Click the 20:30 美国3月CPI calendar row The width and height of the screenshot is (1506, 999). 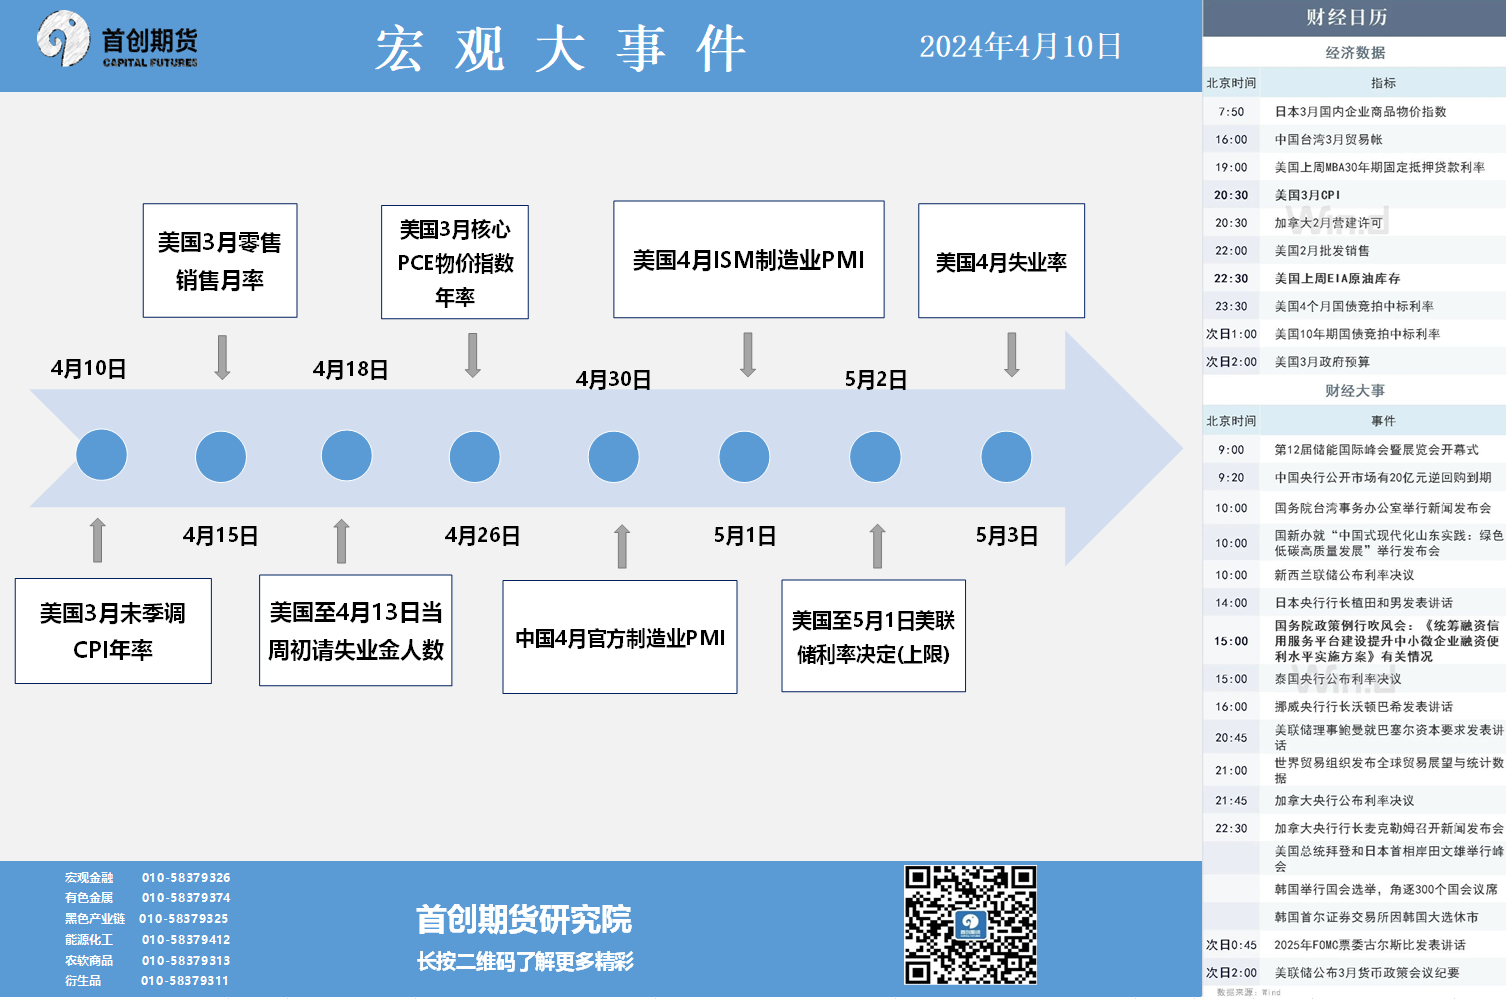tap(1354, 195)
